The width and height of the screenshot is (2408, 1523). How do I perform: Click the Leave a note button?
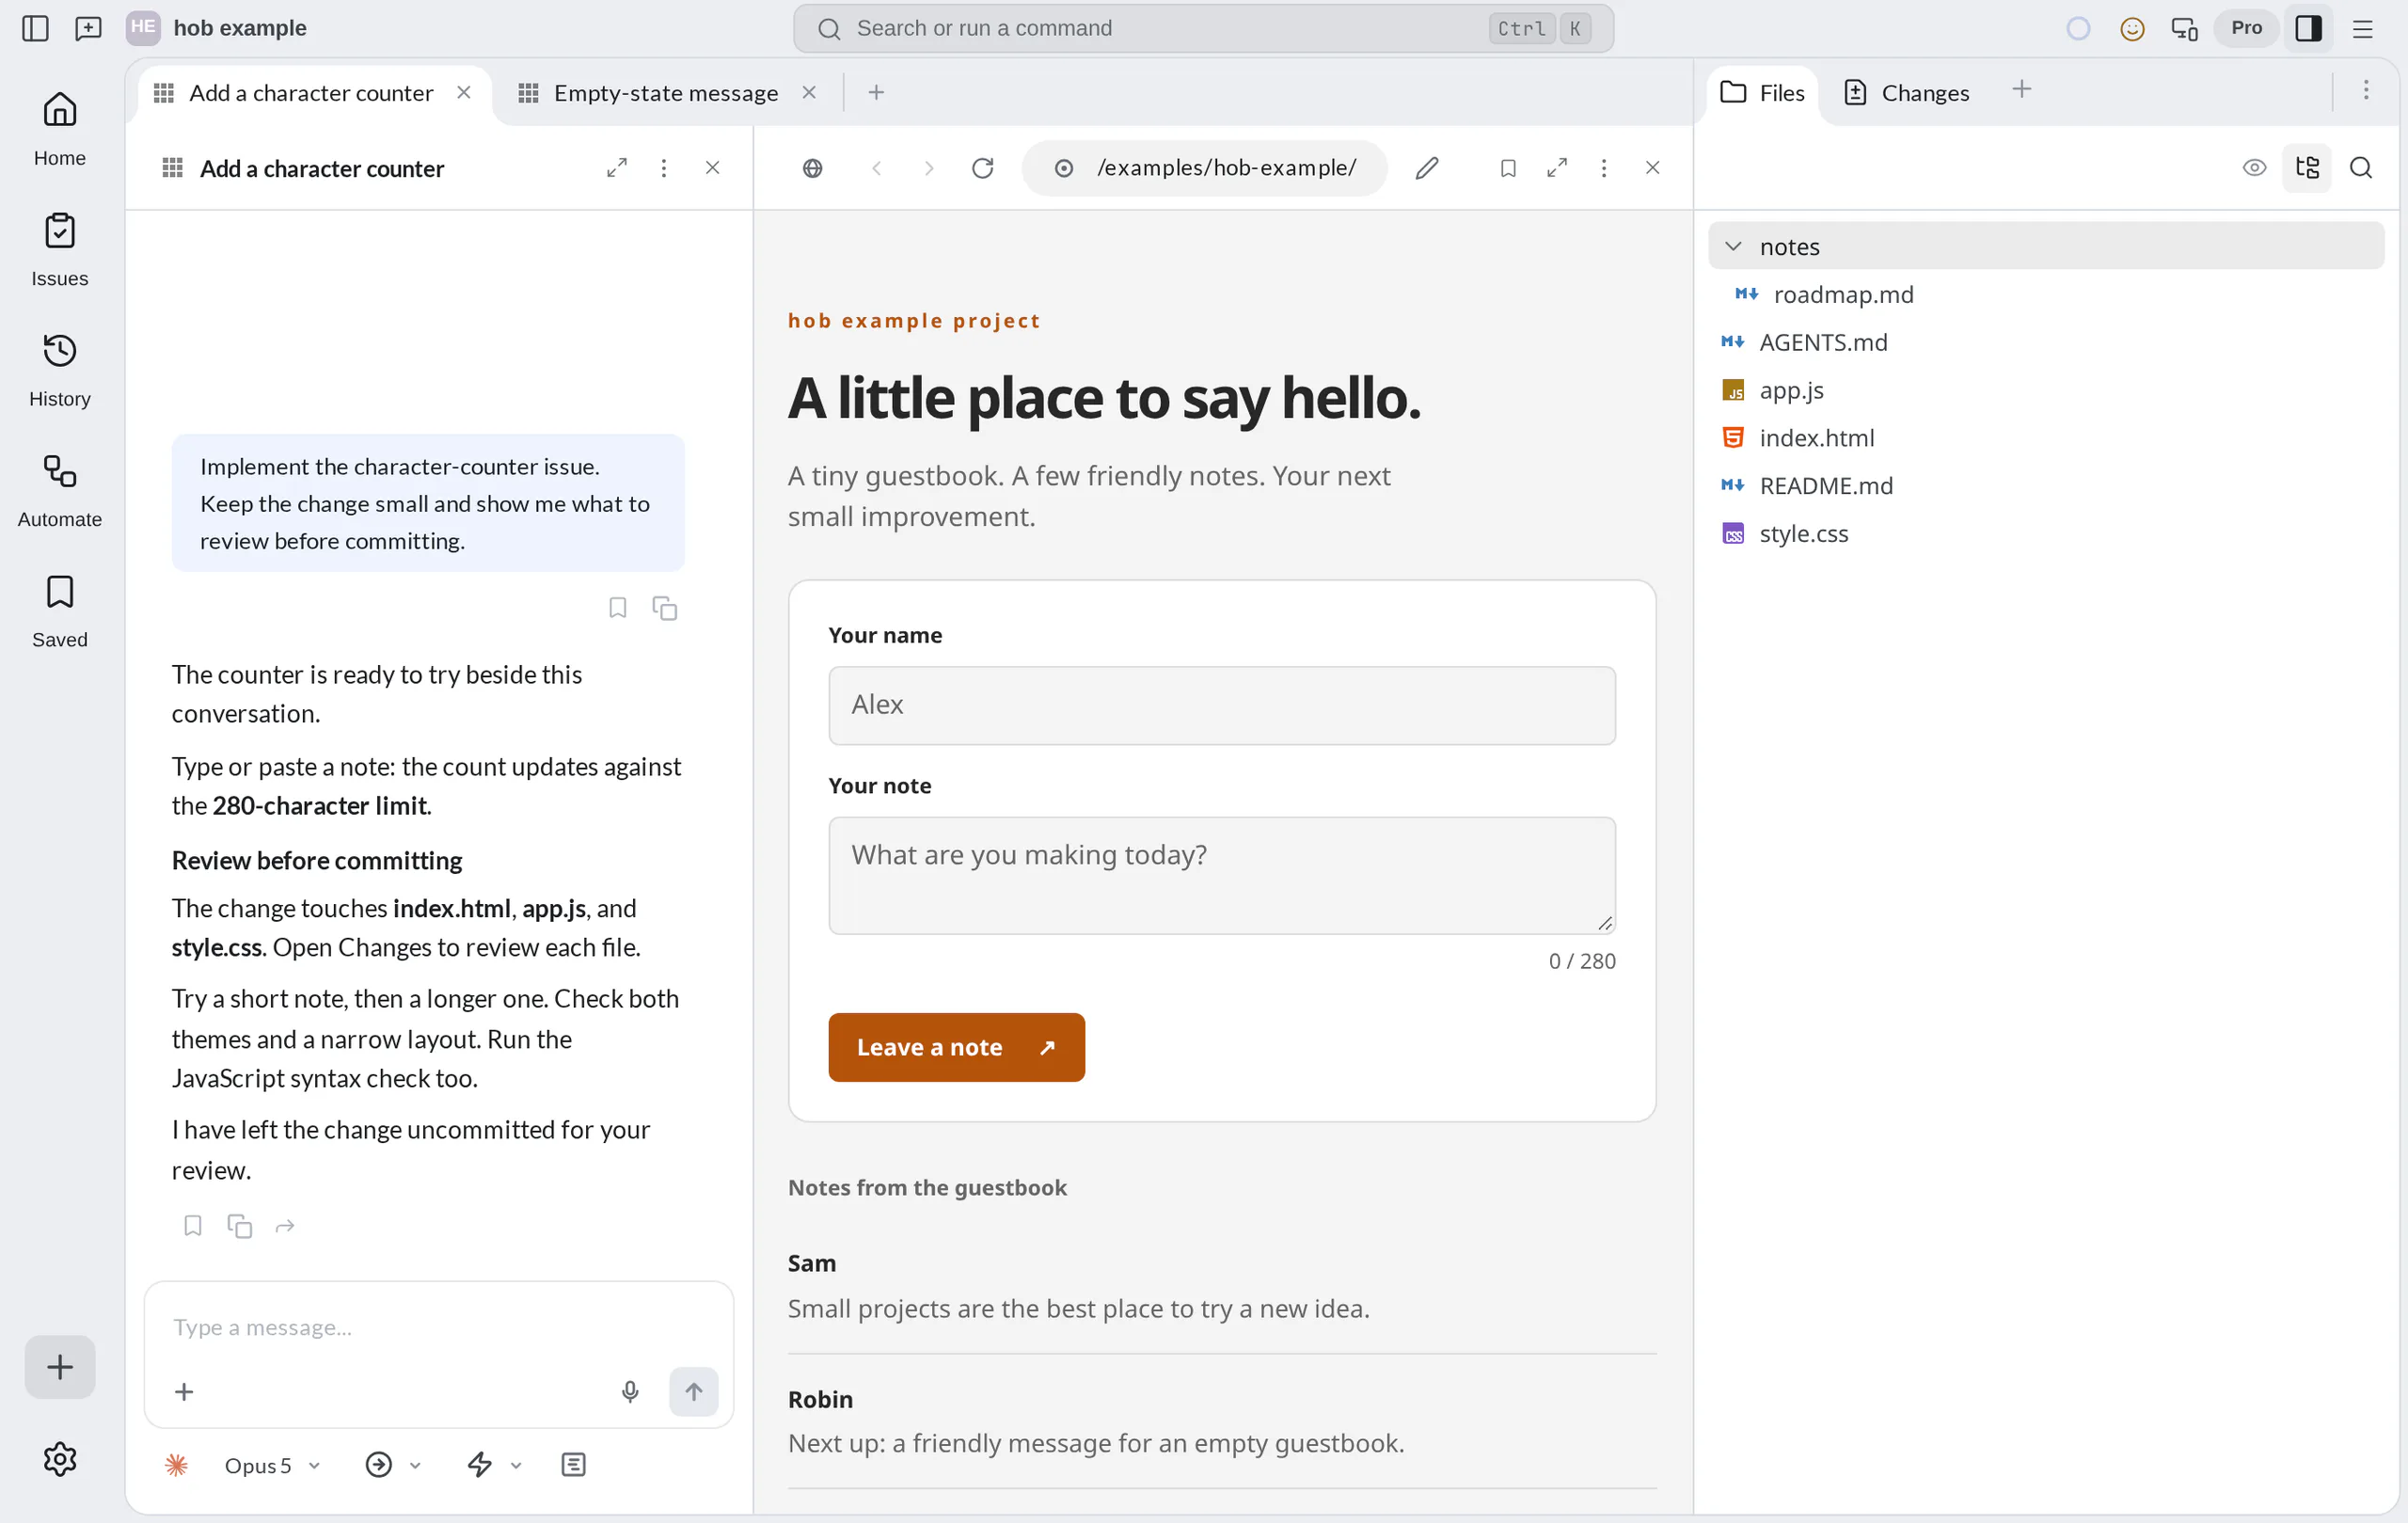coord(956,1047)
